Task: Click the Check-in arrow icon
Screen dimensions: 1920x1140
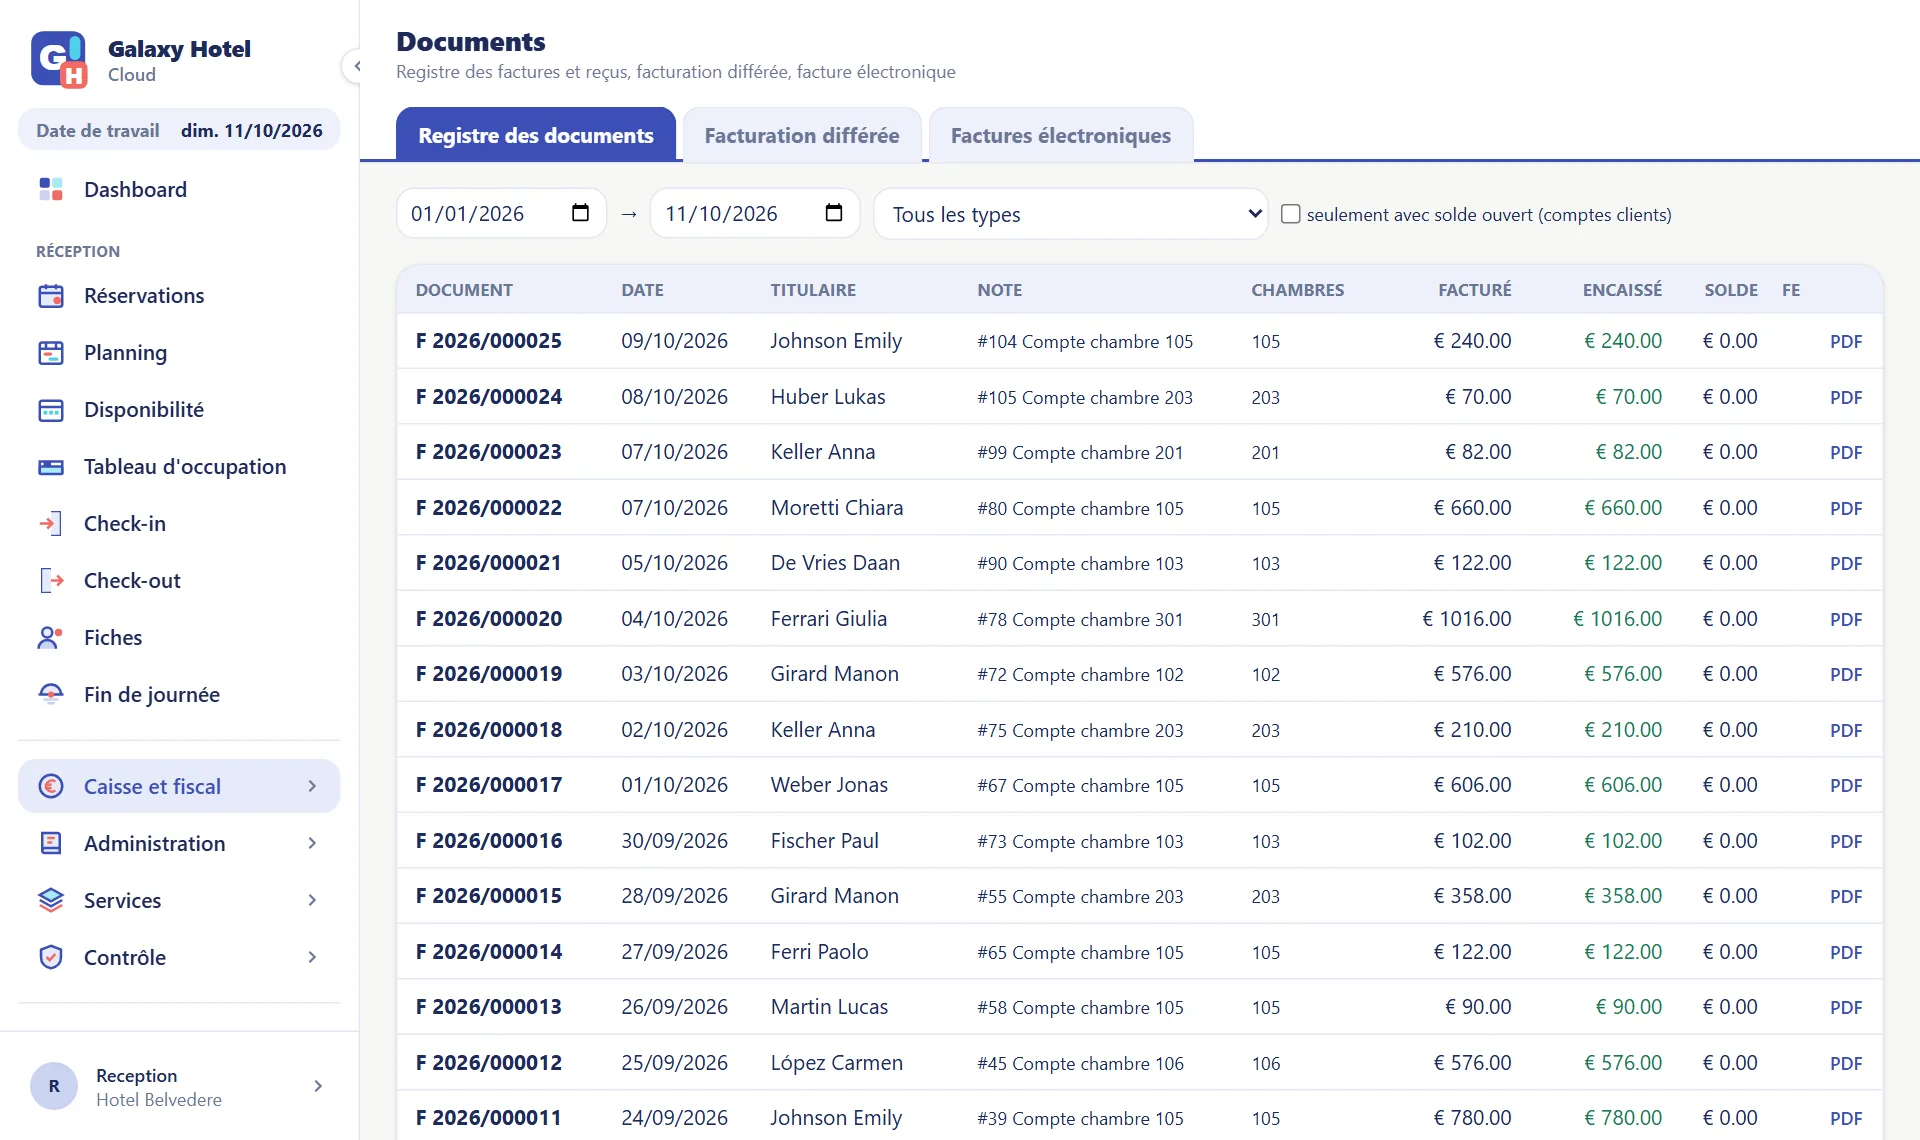Action: click(51, 523)
